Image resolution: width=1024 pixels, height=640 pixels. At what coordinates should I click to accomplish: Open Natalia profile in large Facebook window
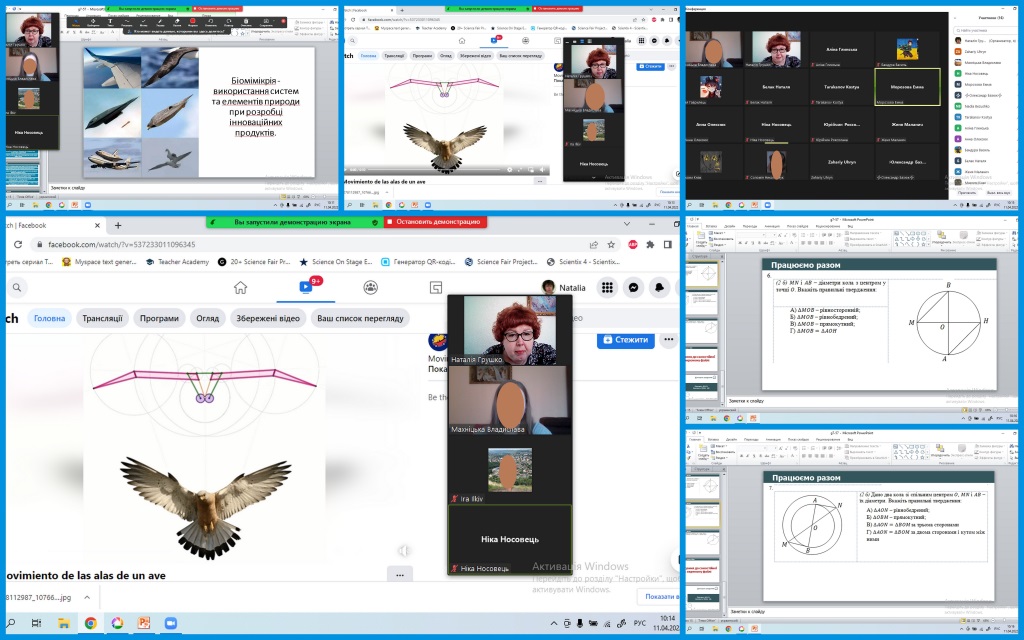pos(564,287)
